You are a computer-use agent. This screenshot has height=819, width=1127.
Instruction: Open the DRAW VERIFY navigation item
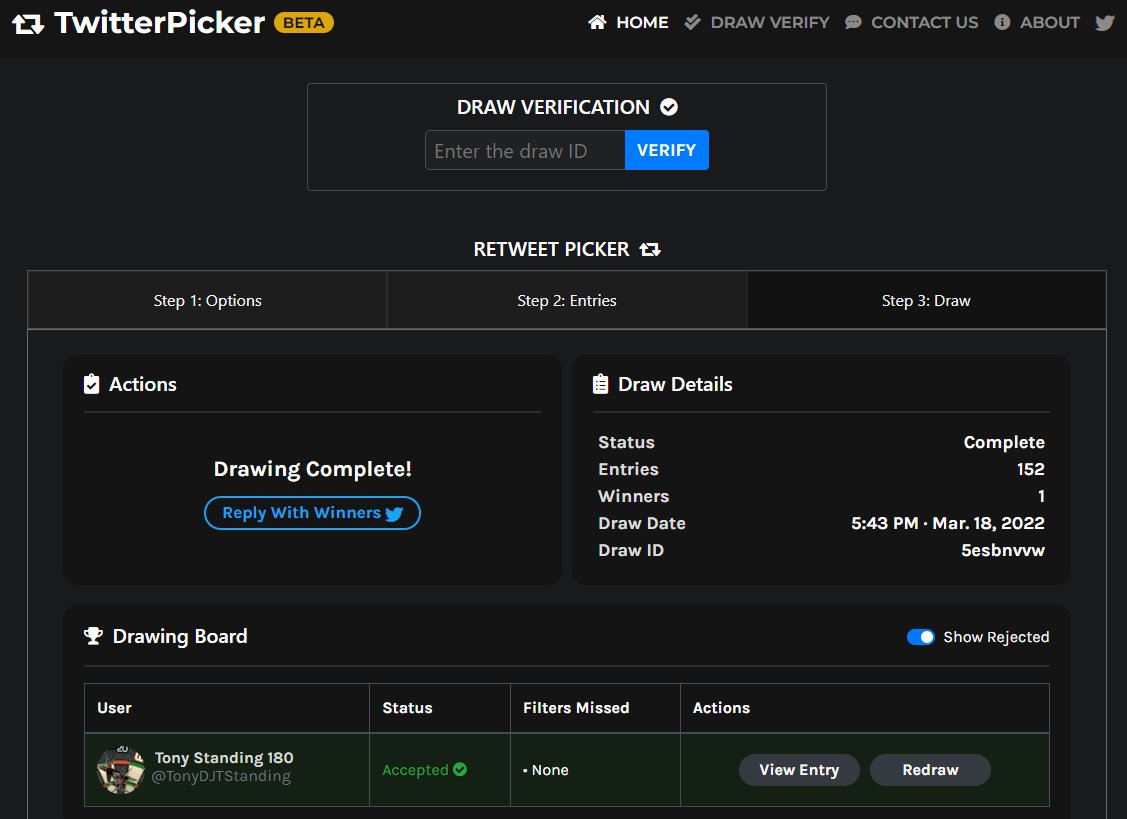756,22
